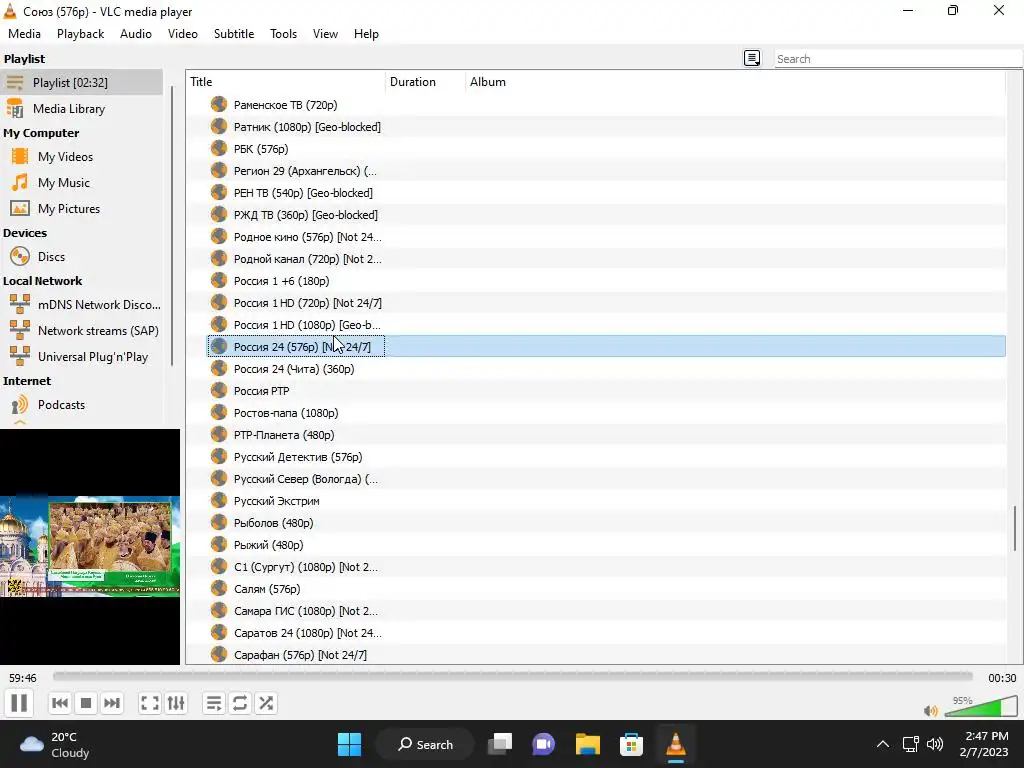Toggle fullscreen video mode
This screenshot has height=768, width=1024.
coord(150,703)
